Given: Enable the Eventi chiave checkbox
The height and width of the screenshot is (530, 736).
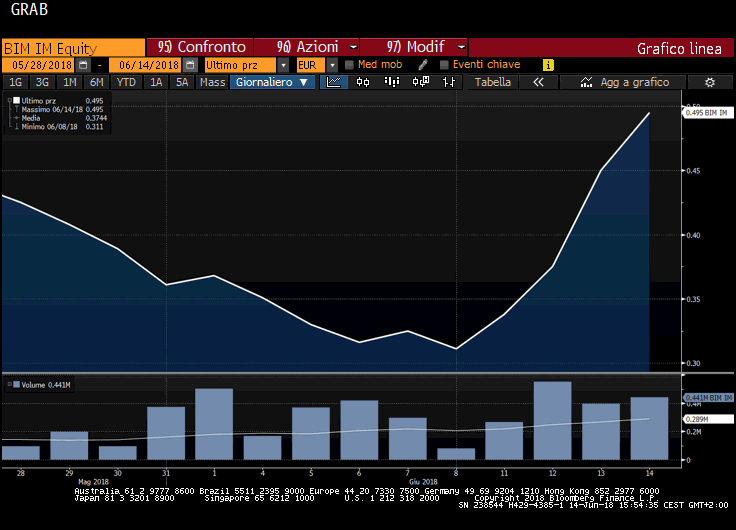Looking at the screenshot, I should coord(444,65).
